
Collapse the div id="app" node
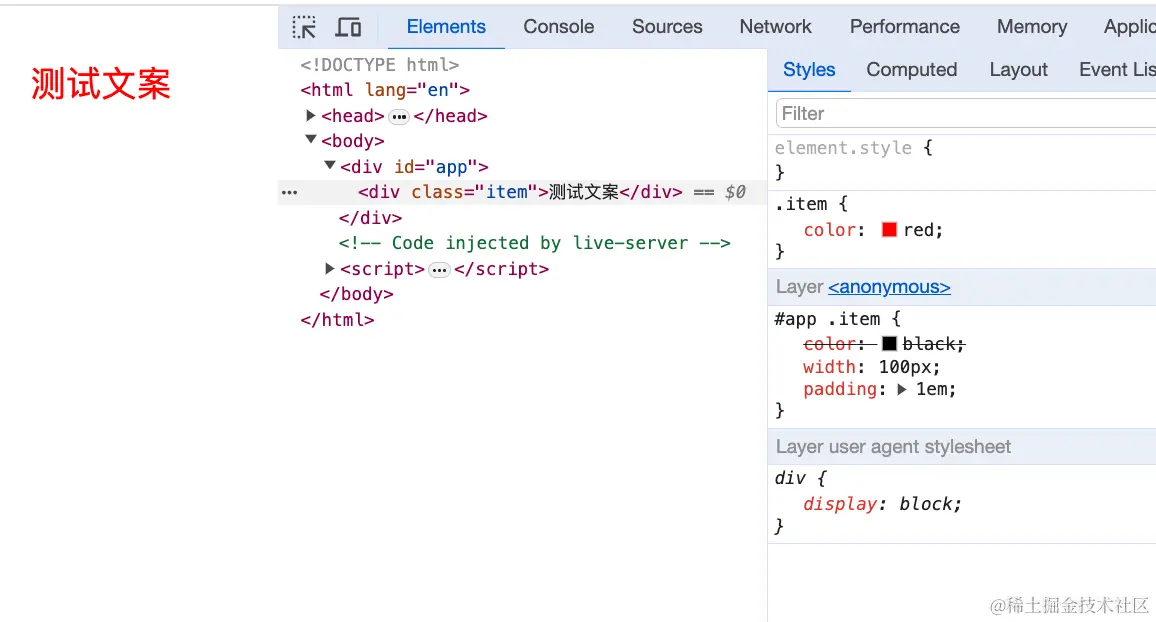tap(330, 165)
